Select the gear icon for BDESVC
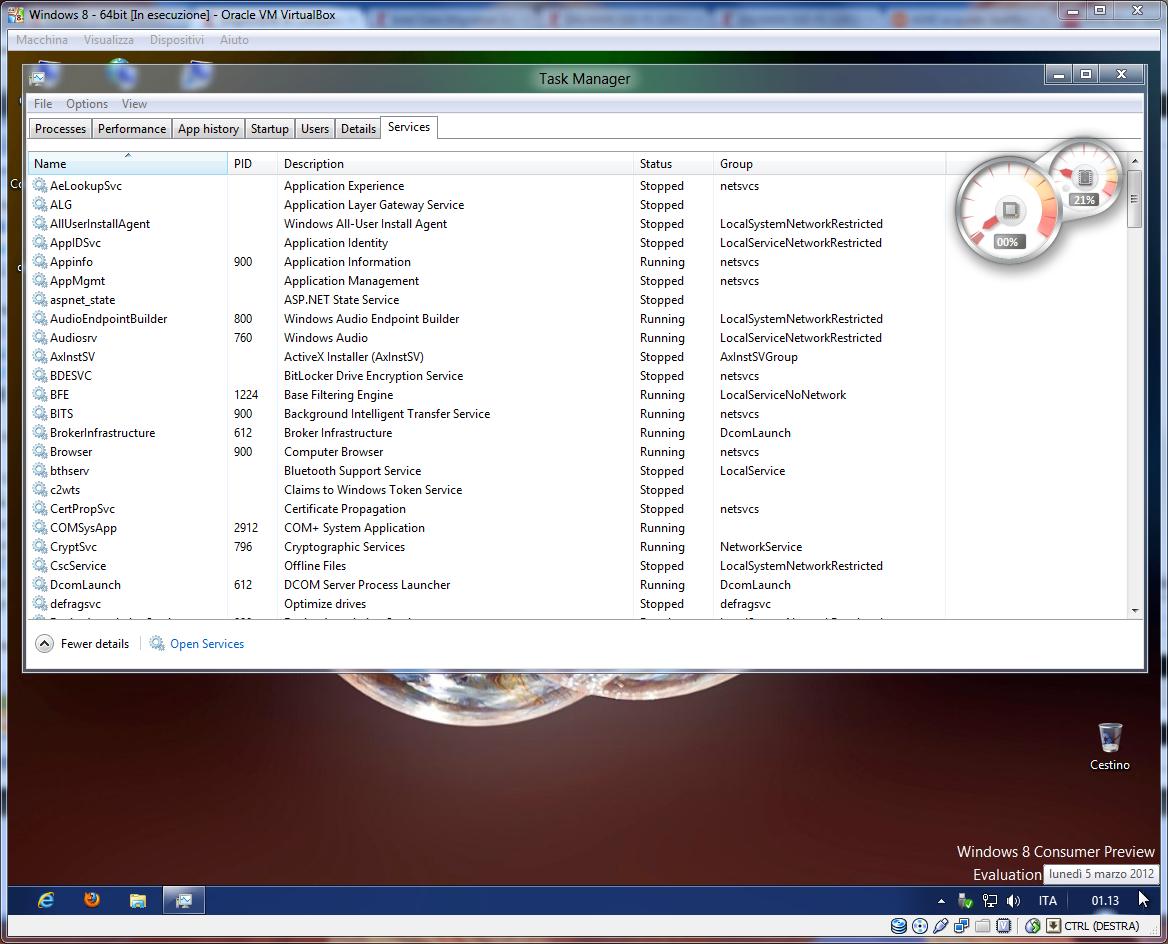The width and height of the screenshot is (1168, 944). [x=40, y=375]
